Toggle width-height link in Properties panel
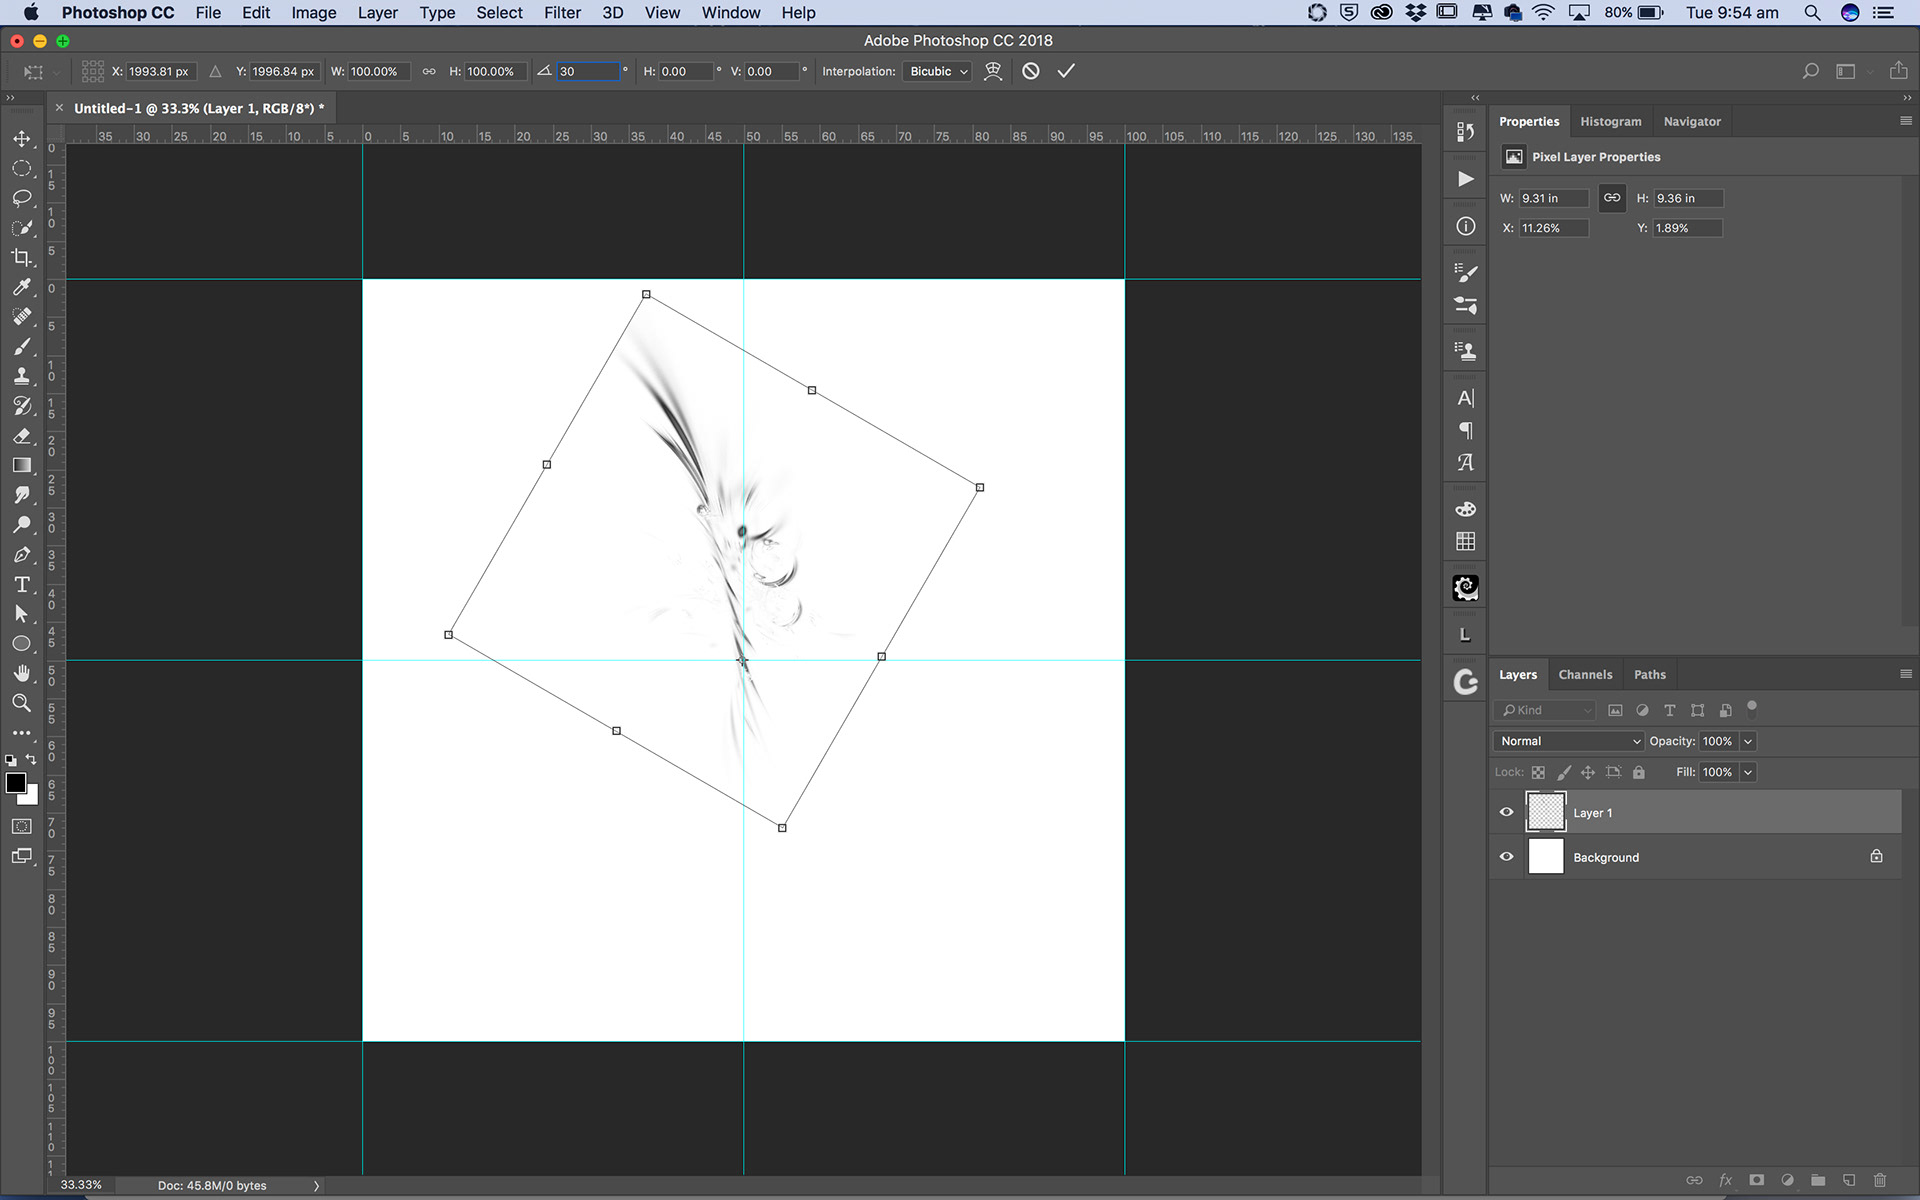 click(1612, 198)
